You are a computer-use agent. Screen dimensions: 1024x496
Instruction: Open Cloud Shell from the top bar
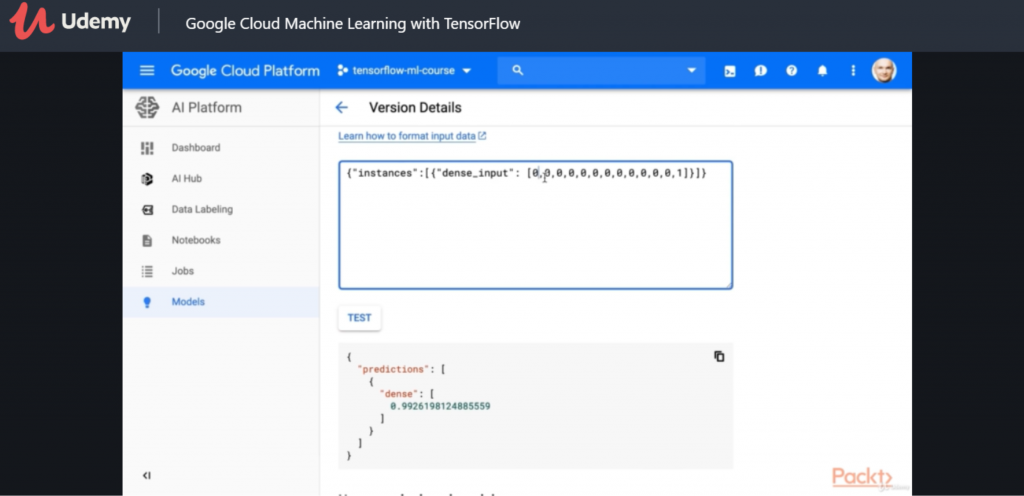730,71
